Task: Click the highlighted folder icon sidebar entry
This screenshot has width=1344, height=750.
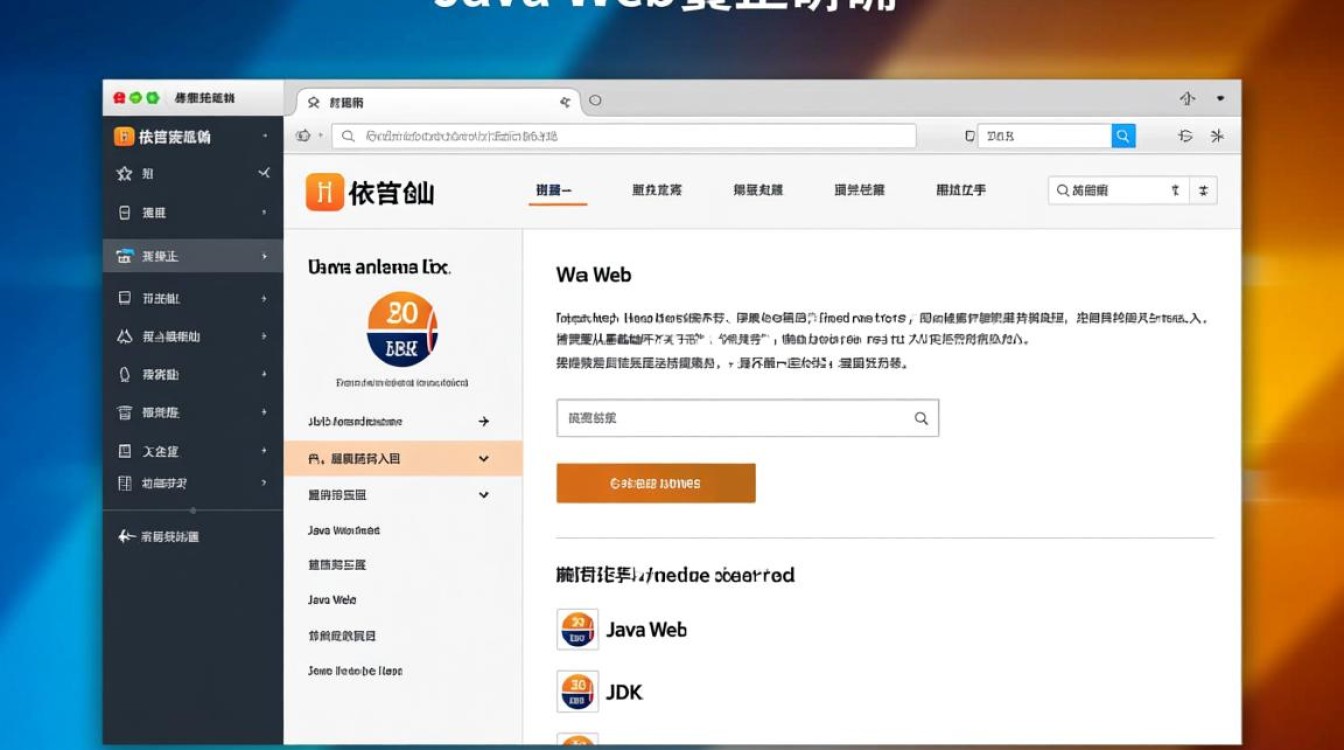Action: pyautogui.click(x=124, y=256)
